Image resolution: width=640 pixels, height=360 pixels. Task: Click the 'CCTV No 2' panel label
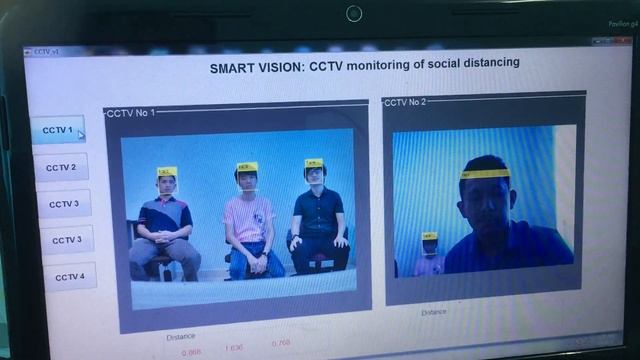click(405, 102)
